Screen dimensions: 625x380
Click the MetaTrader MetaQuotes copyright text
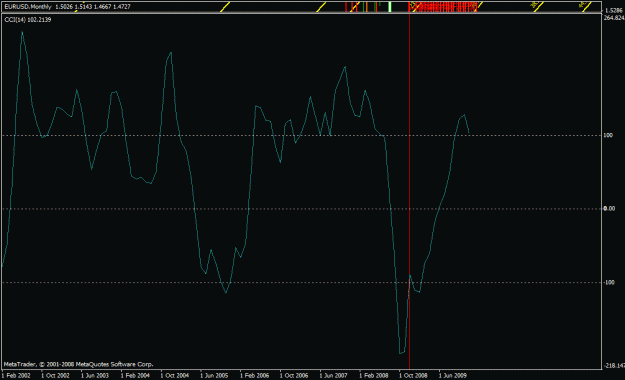click(x=79, y=364)
